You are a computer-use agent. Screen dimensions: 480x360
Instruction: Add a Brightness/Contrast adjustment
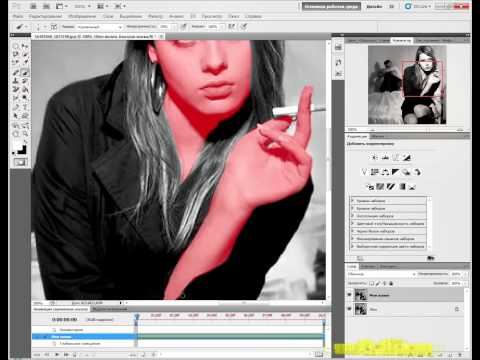click(374, 157)
